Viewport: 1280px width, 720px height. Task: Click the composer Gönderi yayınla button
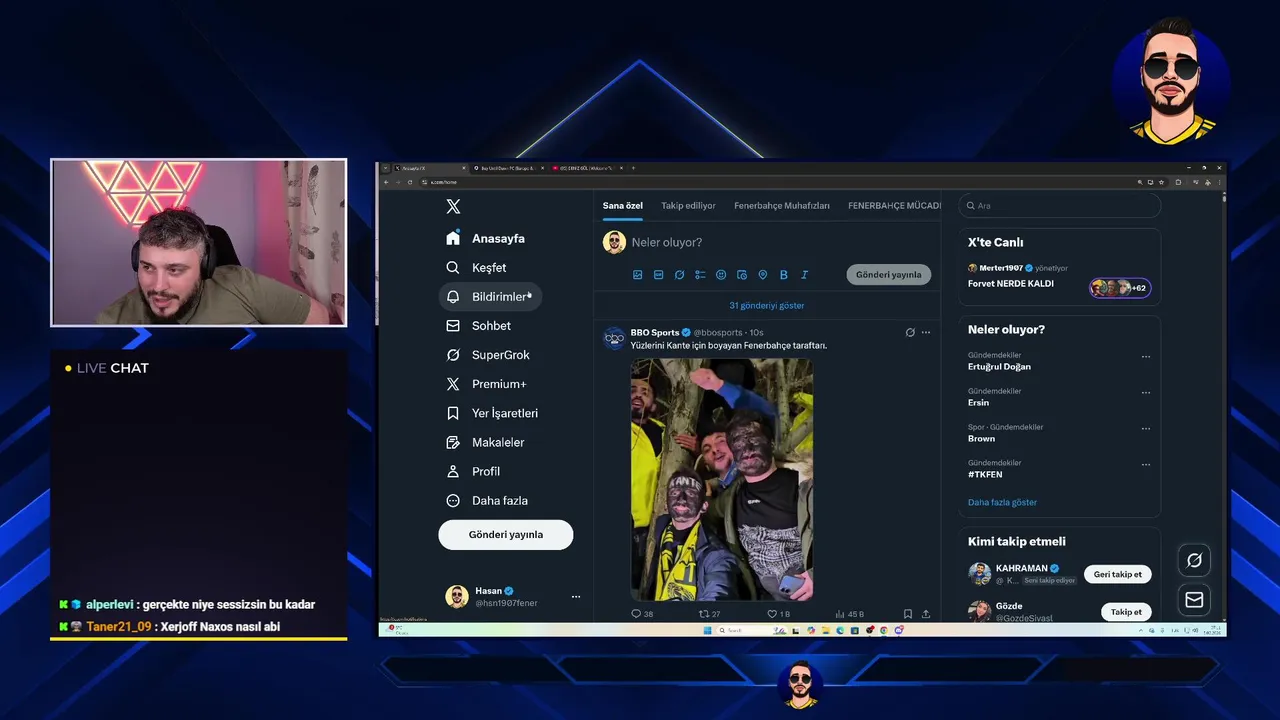889,274
